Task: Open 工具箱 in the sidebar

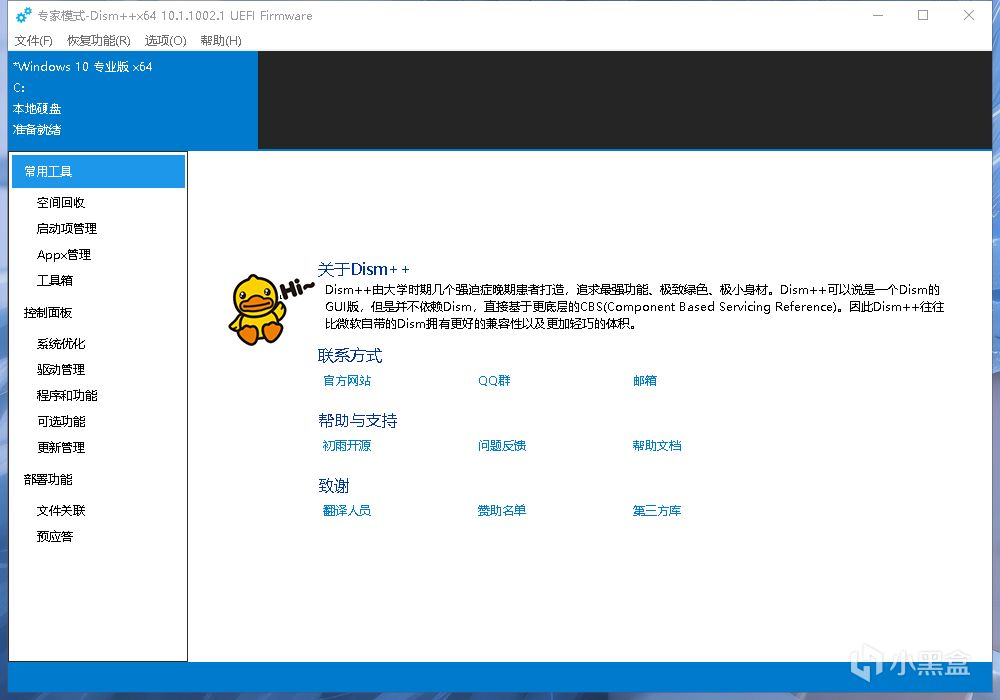Action: pos(55,281)
